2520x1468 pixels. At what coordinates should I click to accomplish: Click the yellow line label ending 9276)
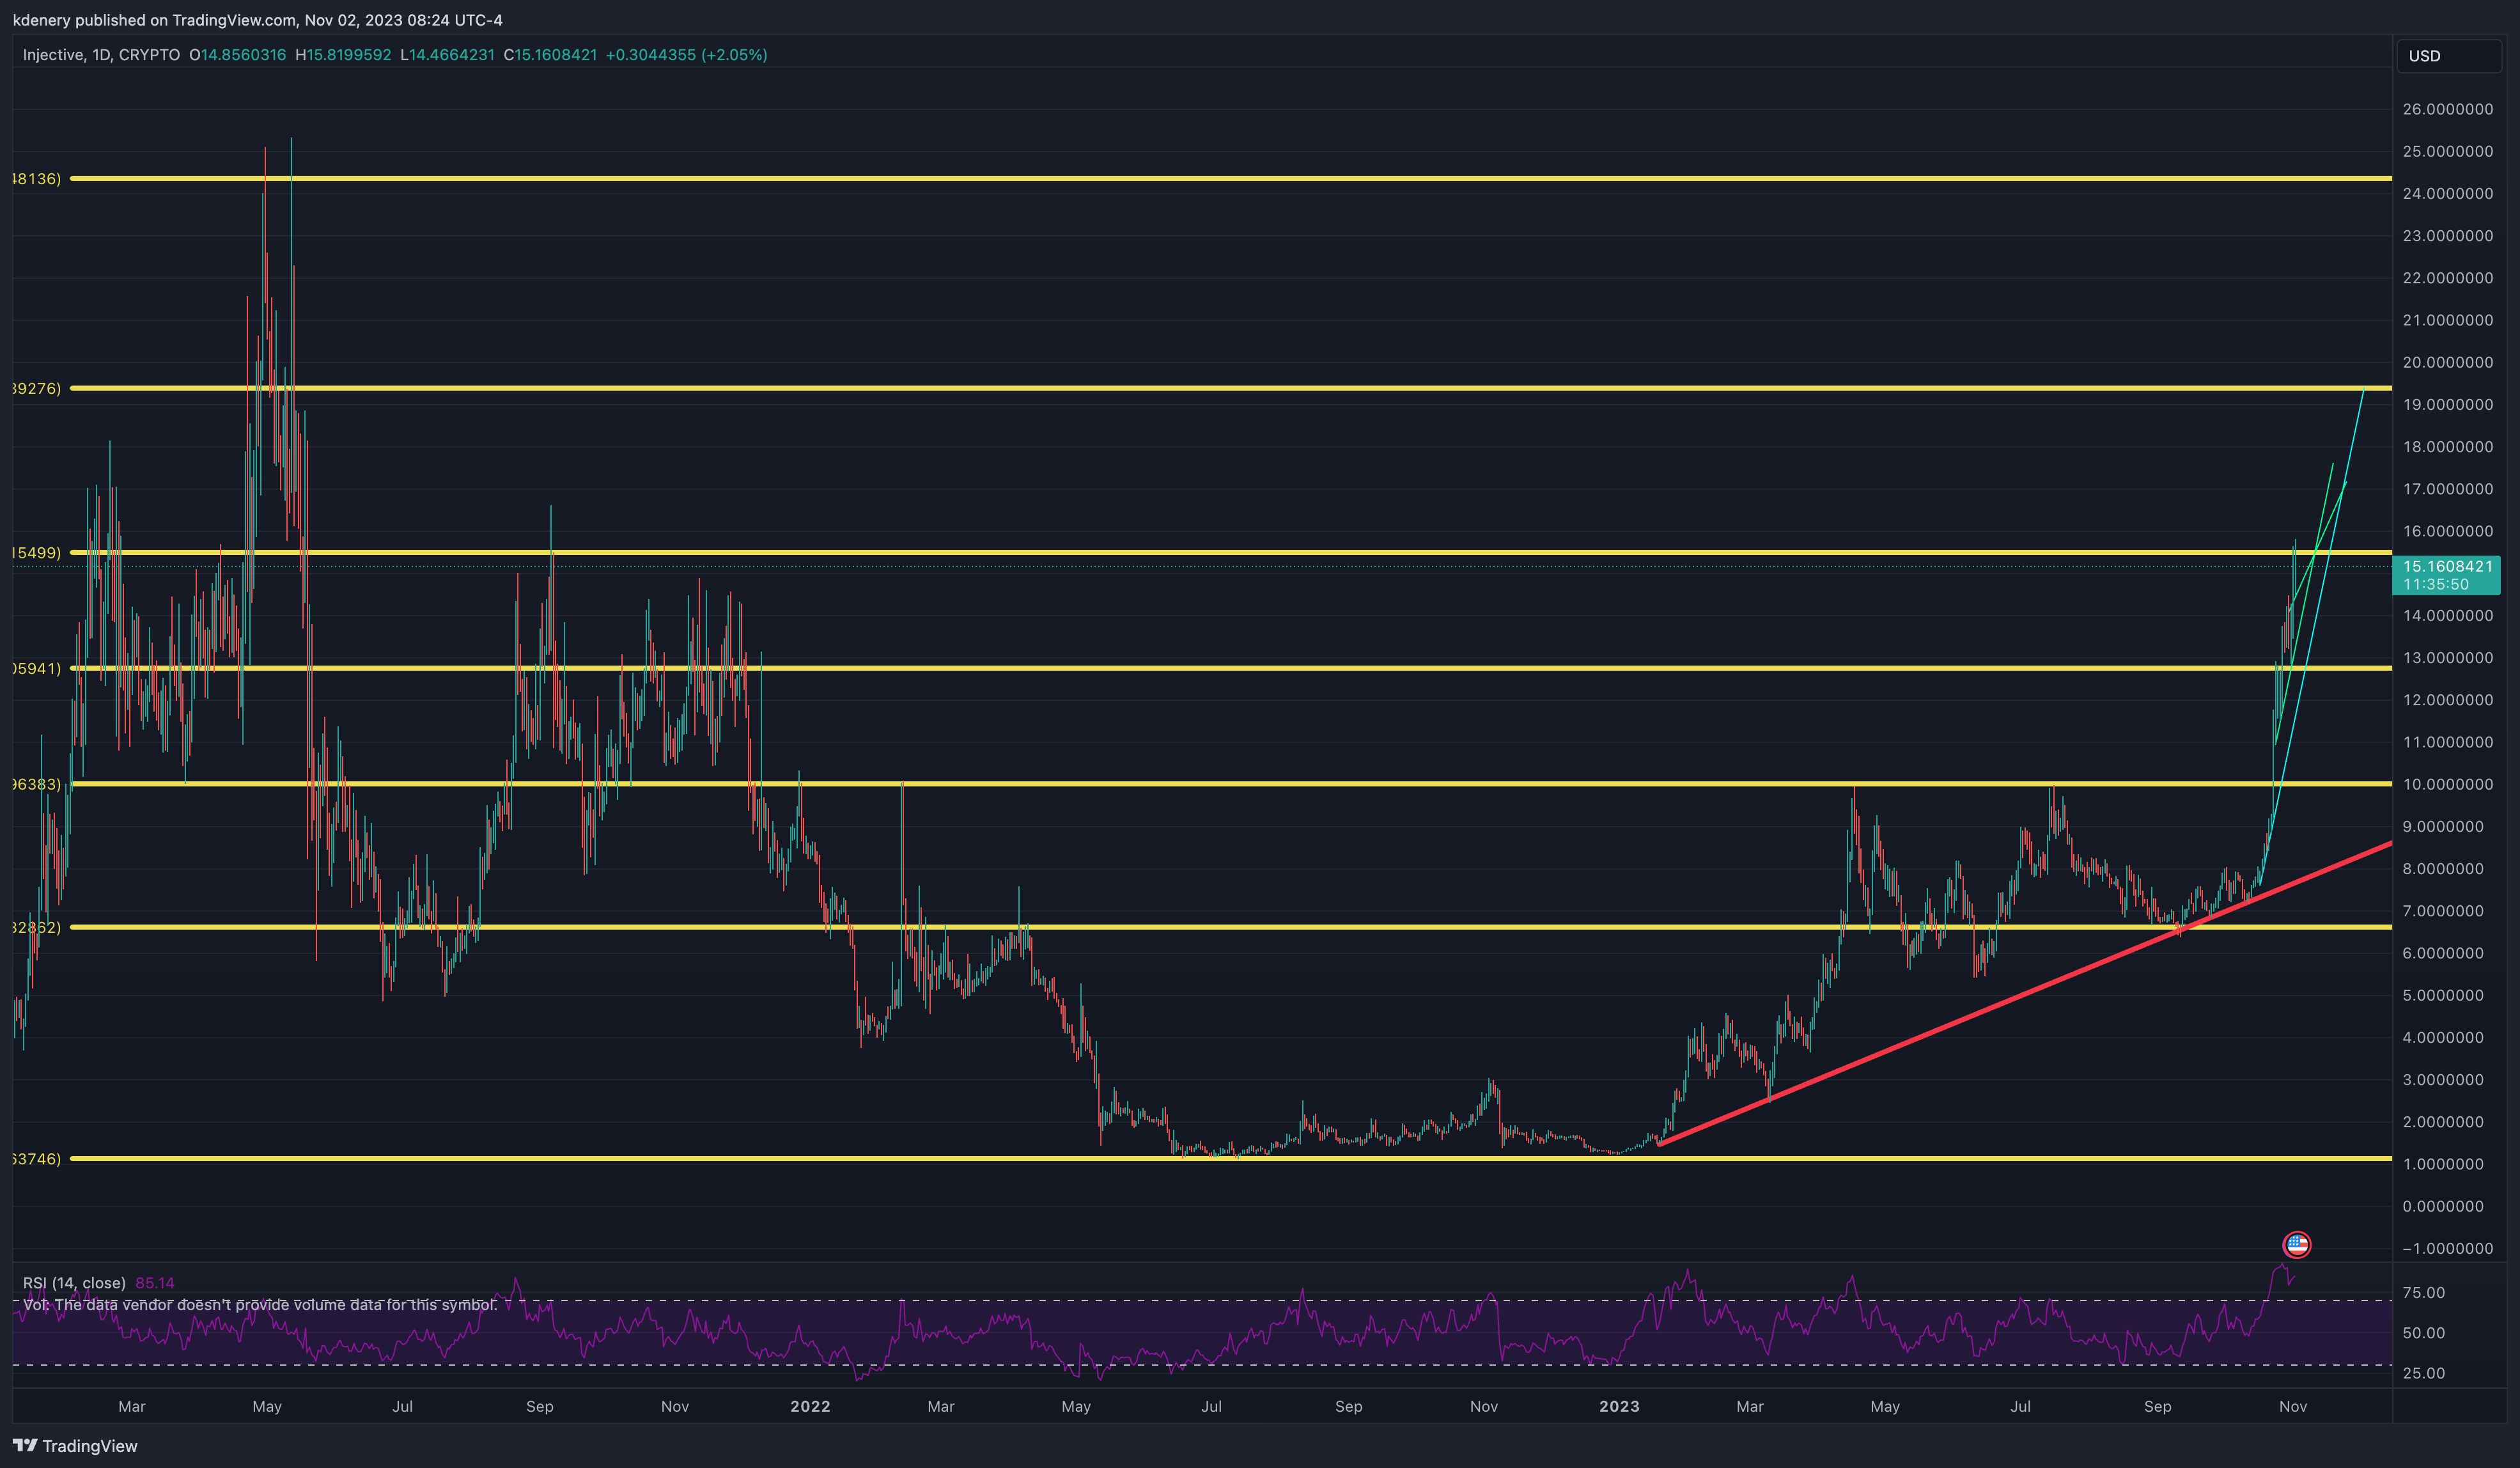coord(37,388)
